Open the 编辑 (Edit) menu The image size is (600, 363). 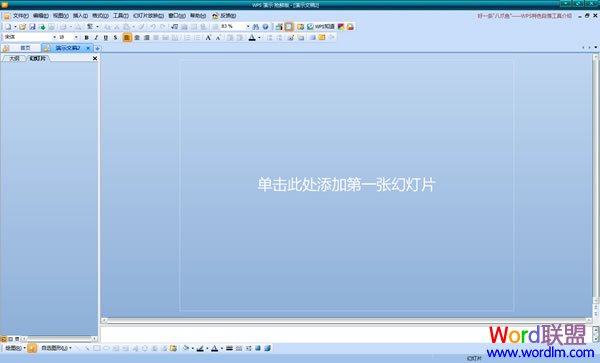pyautogui.click(x=41, y=16)
